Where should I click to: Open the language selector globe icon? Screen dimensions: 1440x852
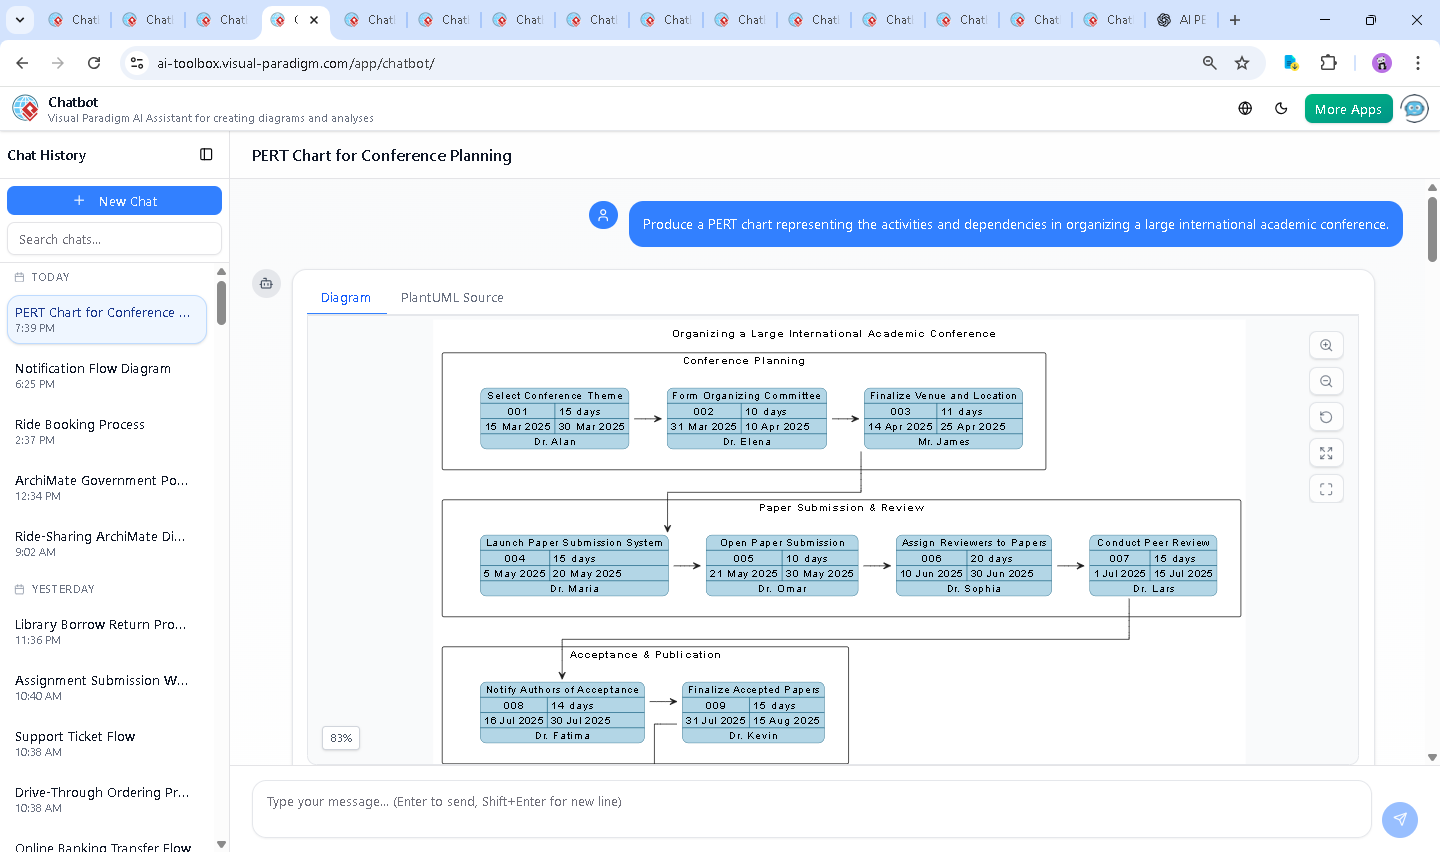[x=1245, y=108]
